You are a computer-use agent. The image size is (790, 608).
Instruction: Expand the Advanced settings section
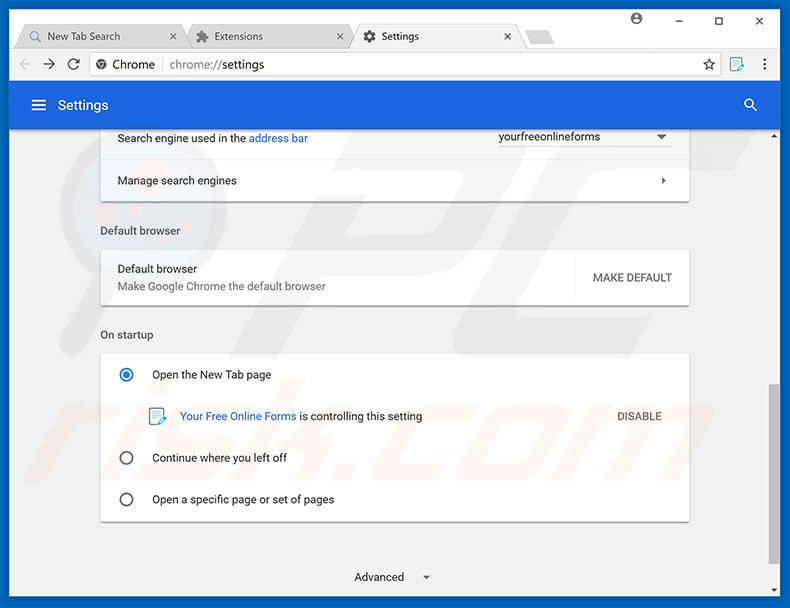pyautogui.click(x=392, y=577)
